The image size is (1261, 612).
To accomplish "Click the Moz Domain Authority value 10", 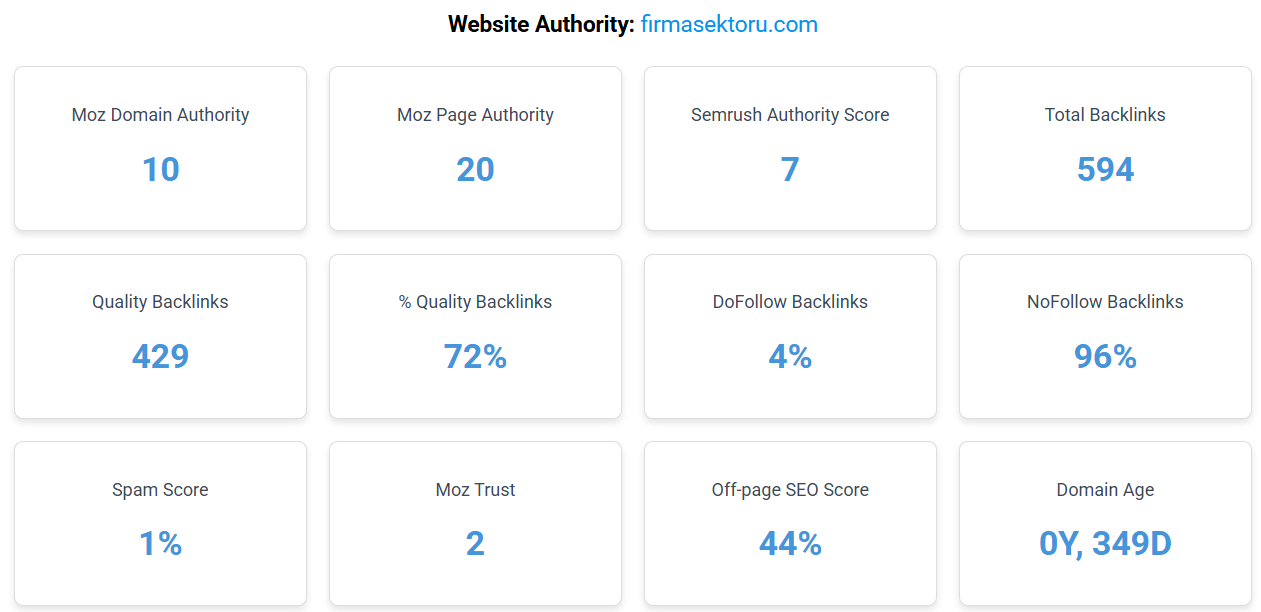I will point(160,170).
